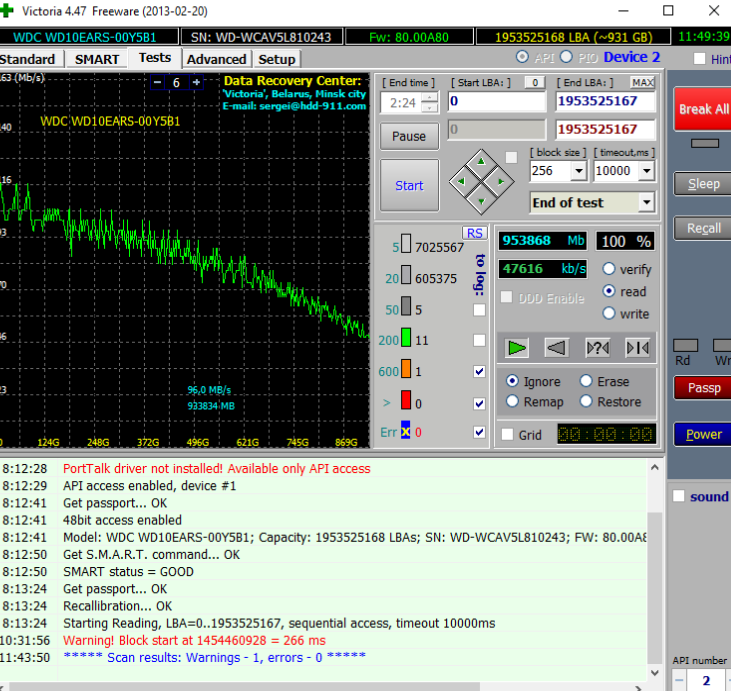Screen dimensions: 731x691
Task: Click the orange 600 ms block swatch
Action: click(406, 368)
